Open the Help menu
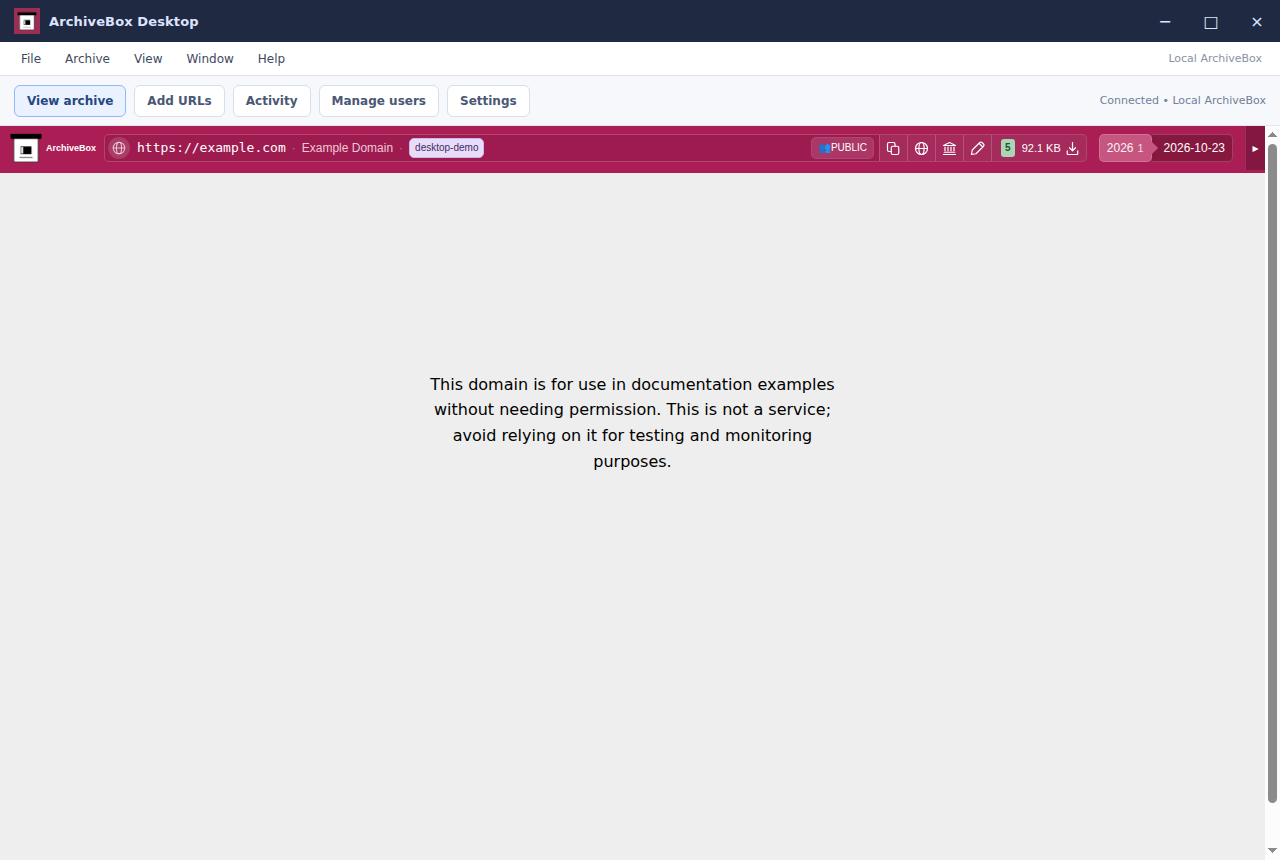The image size is (1280, 860). click(271, 59)
